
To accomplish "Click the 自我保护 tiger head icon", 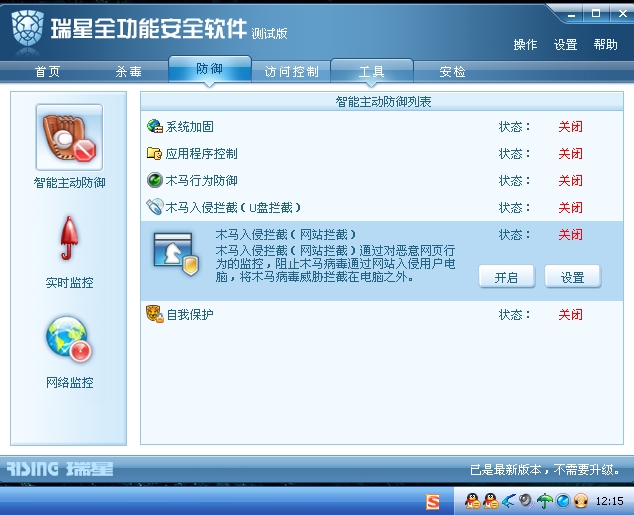I will (155, 314).
